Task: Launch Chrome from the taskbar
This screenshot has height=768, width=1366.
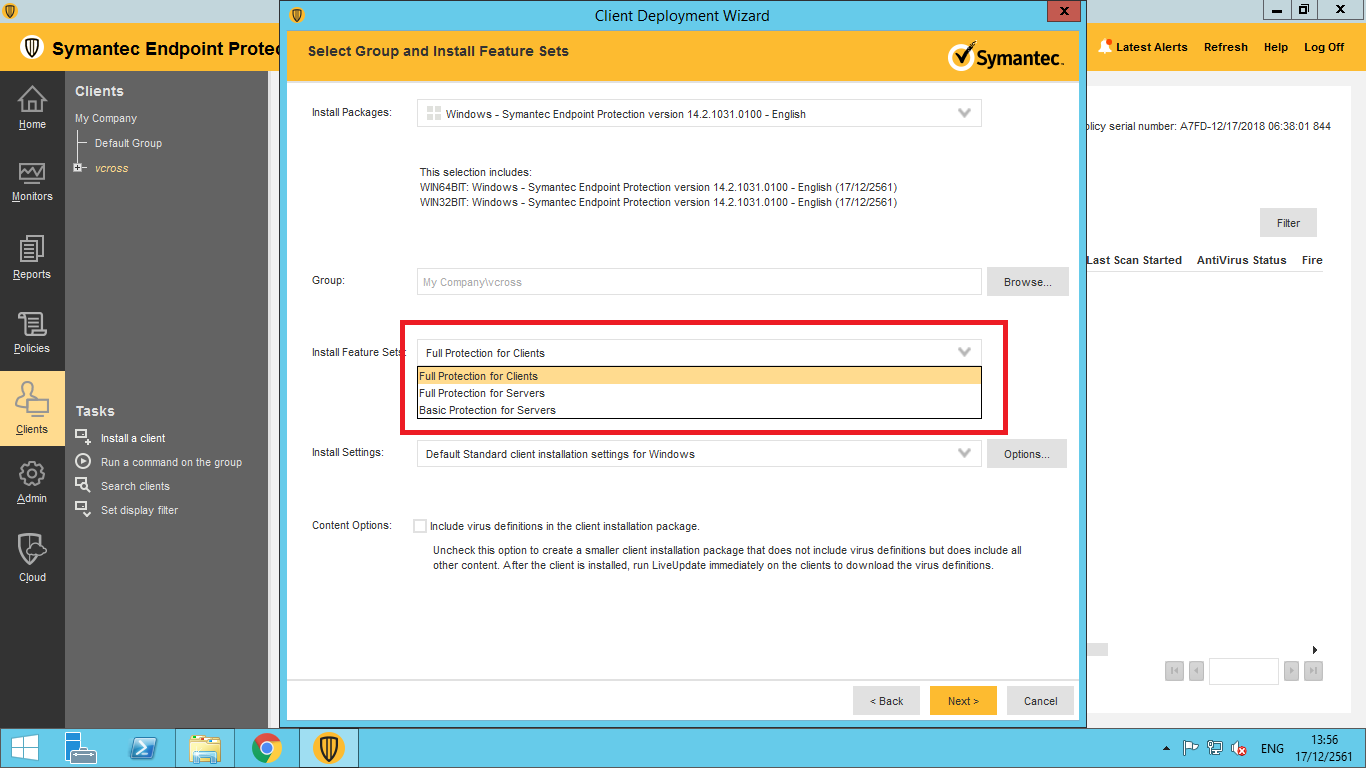Action: (x=266, y=748)
